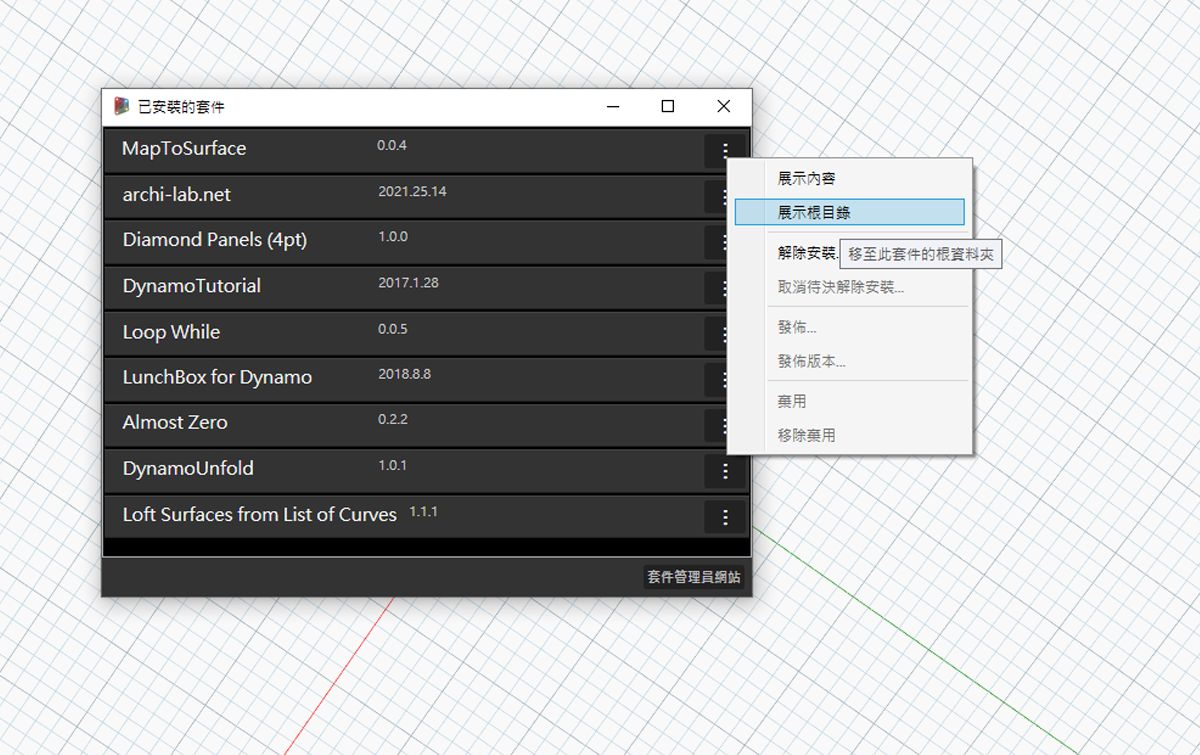Image resolution: width=1200 pixels, height=755 pixels.
Task: Select the Diamond Panels (4pt) package name
Action: click(x=215, y=240)
